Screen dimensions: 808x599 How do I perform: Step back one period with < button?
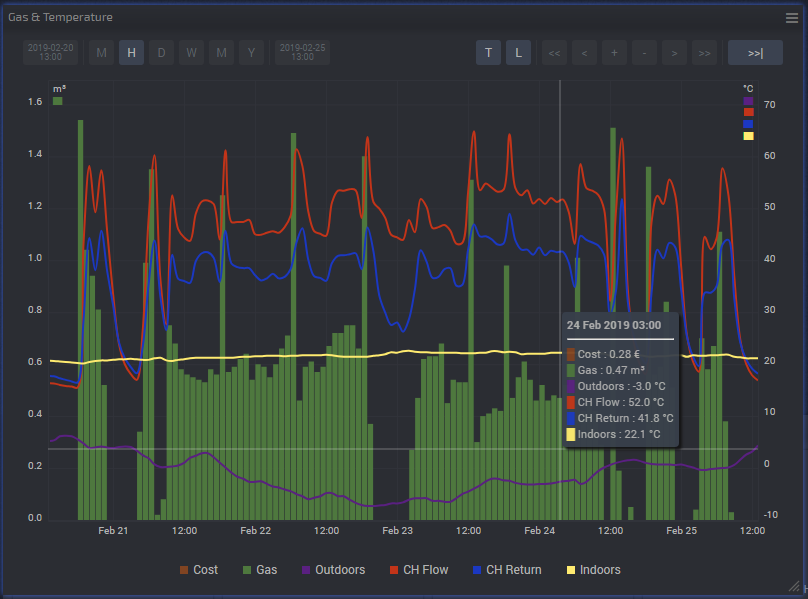tap(584, 53)
